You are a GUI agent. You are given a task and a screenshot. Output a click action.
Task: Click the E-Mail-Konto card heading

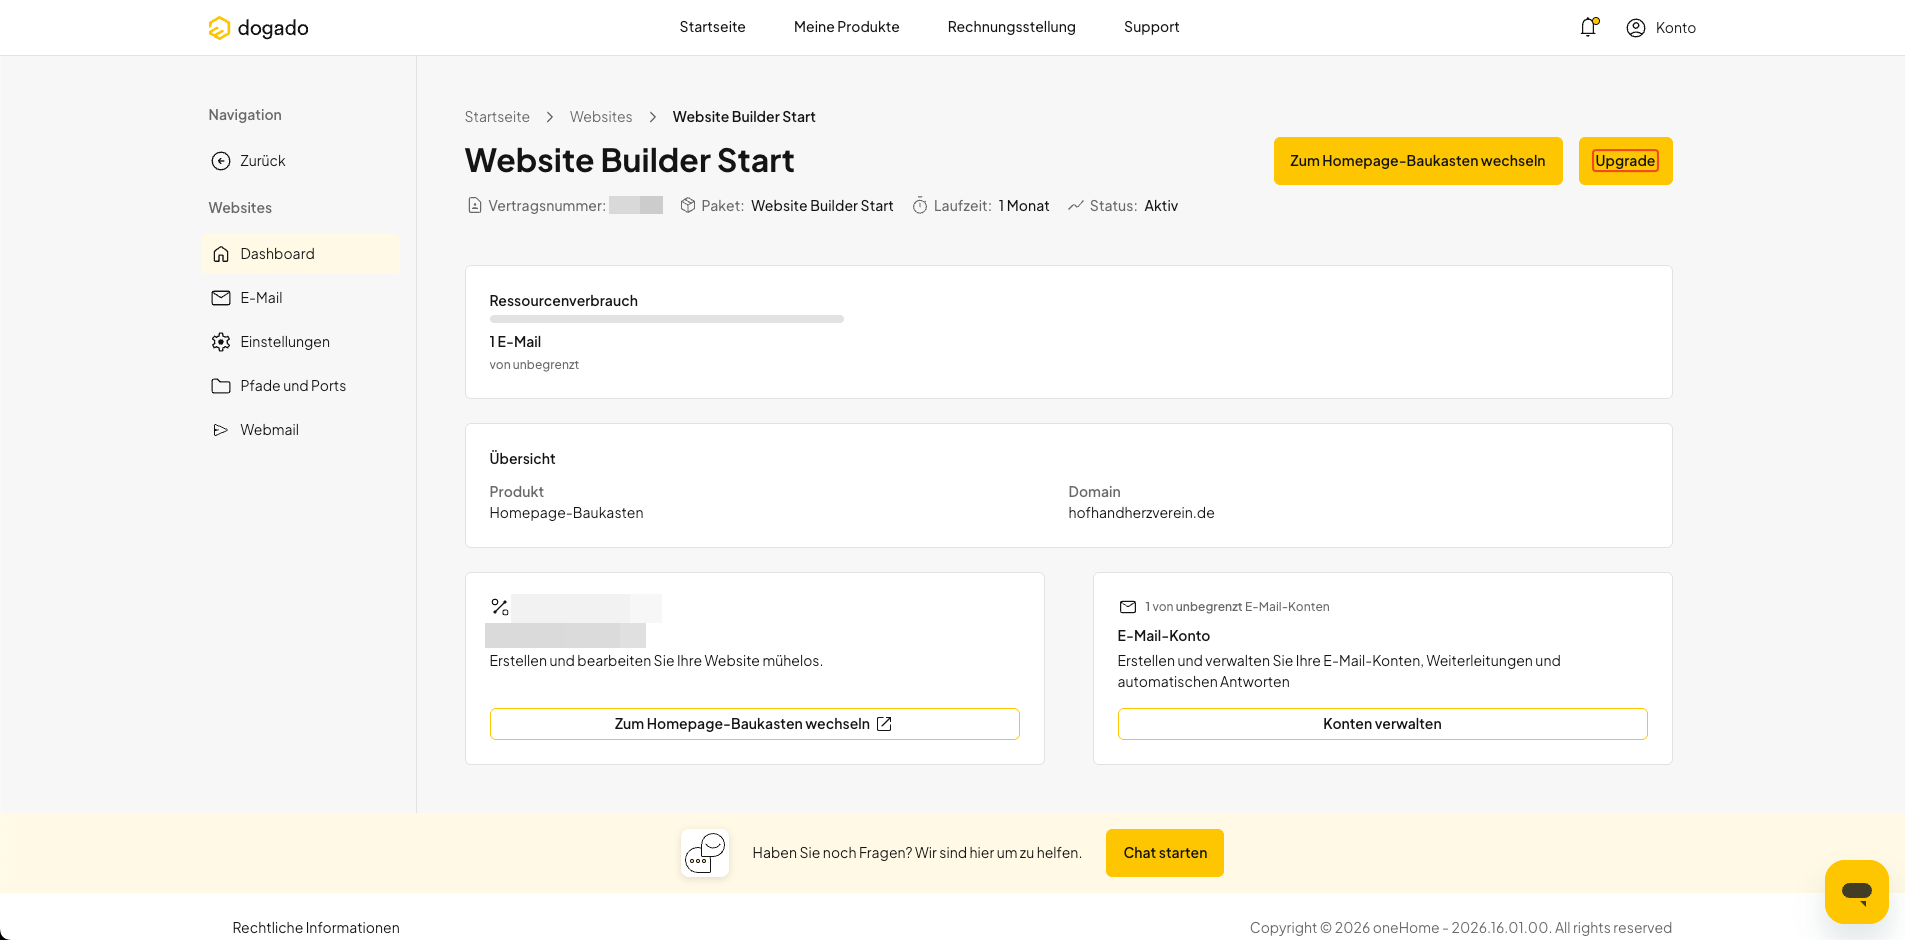pyautogui.click(x=1164, y=636)
